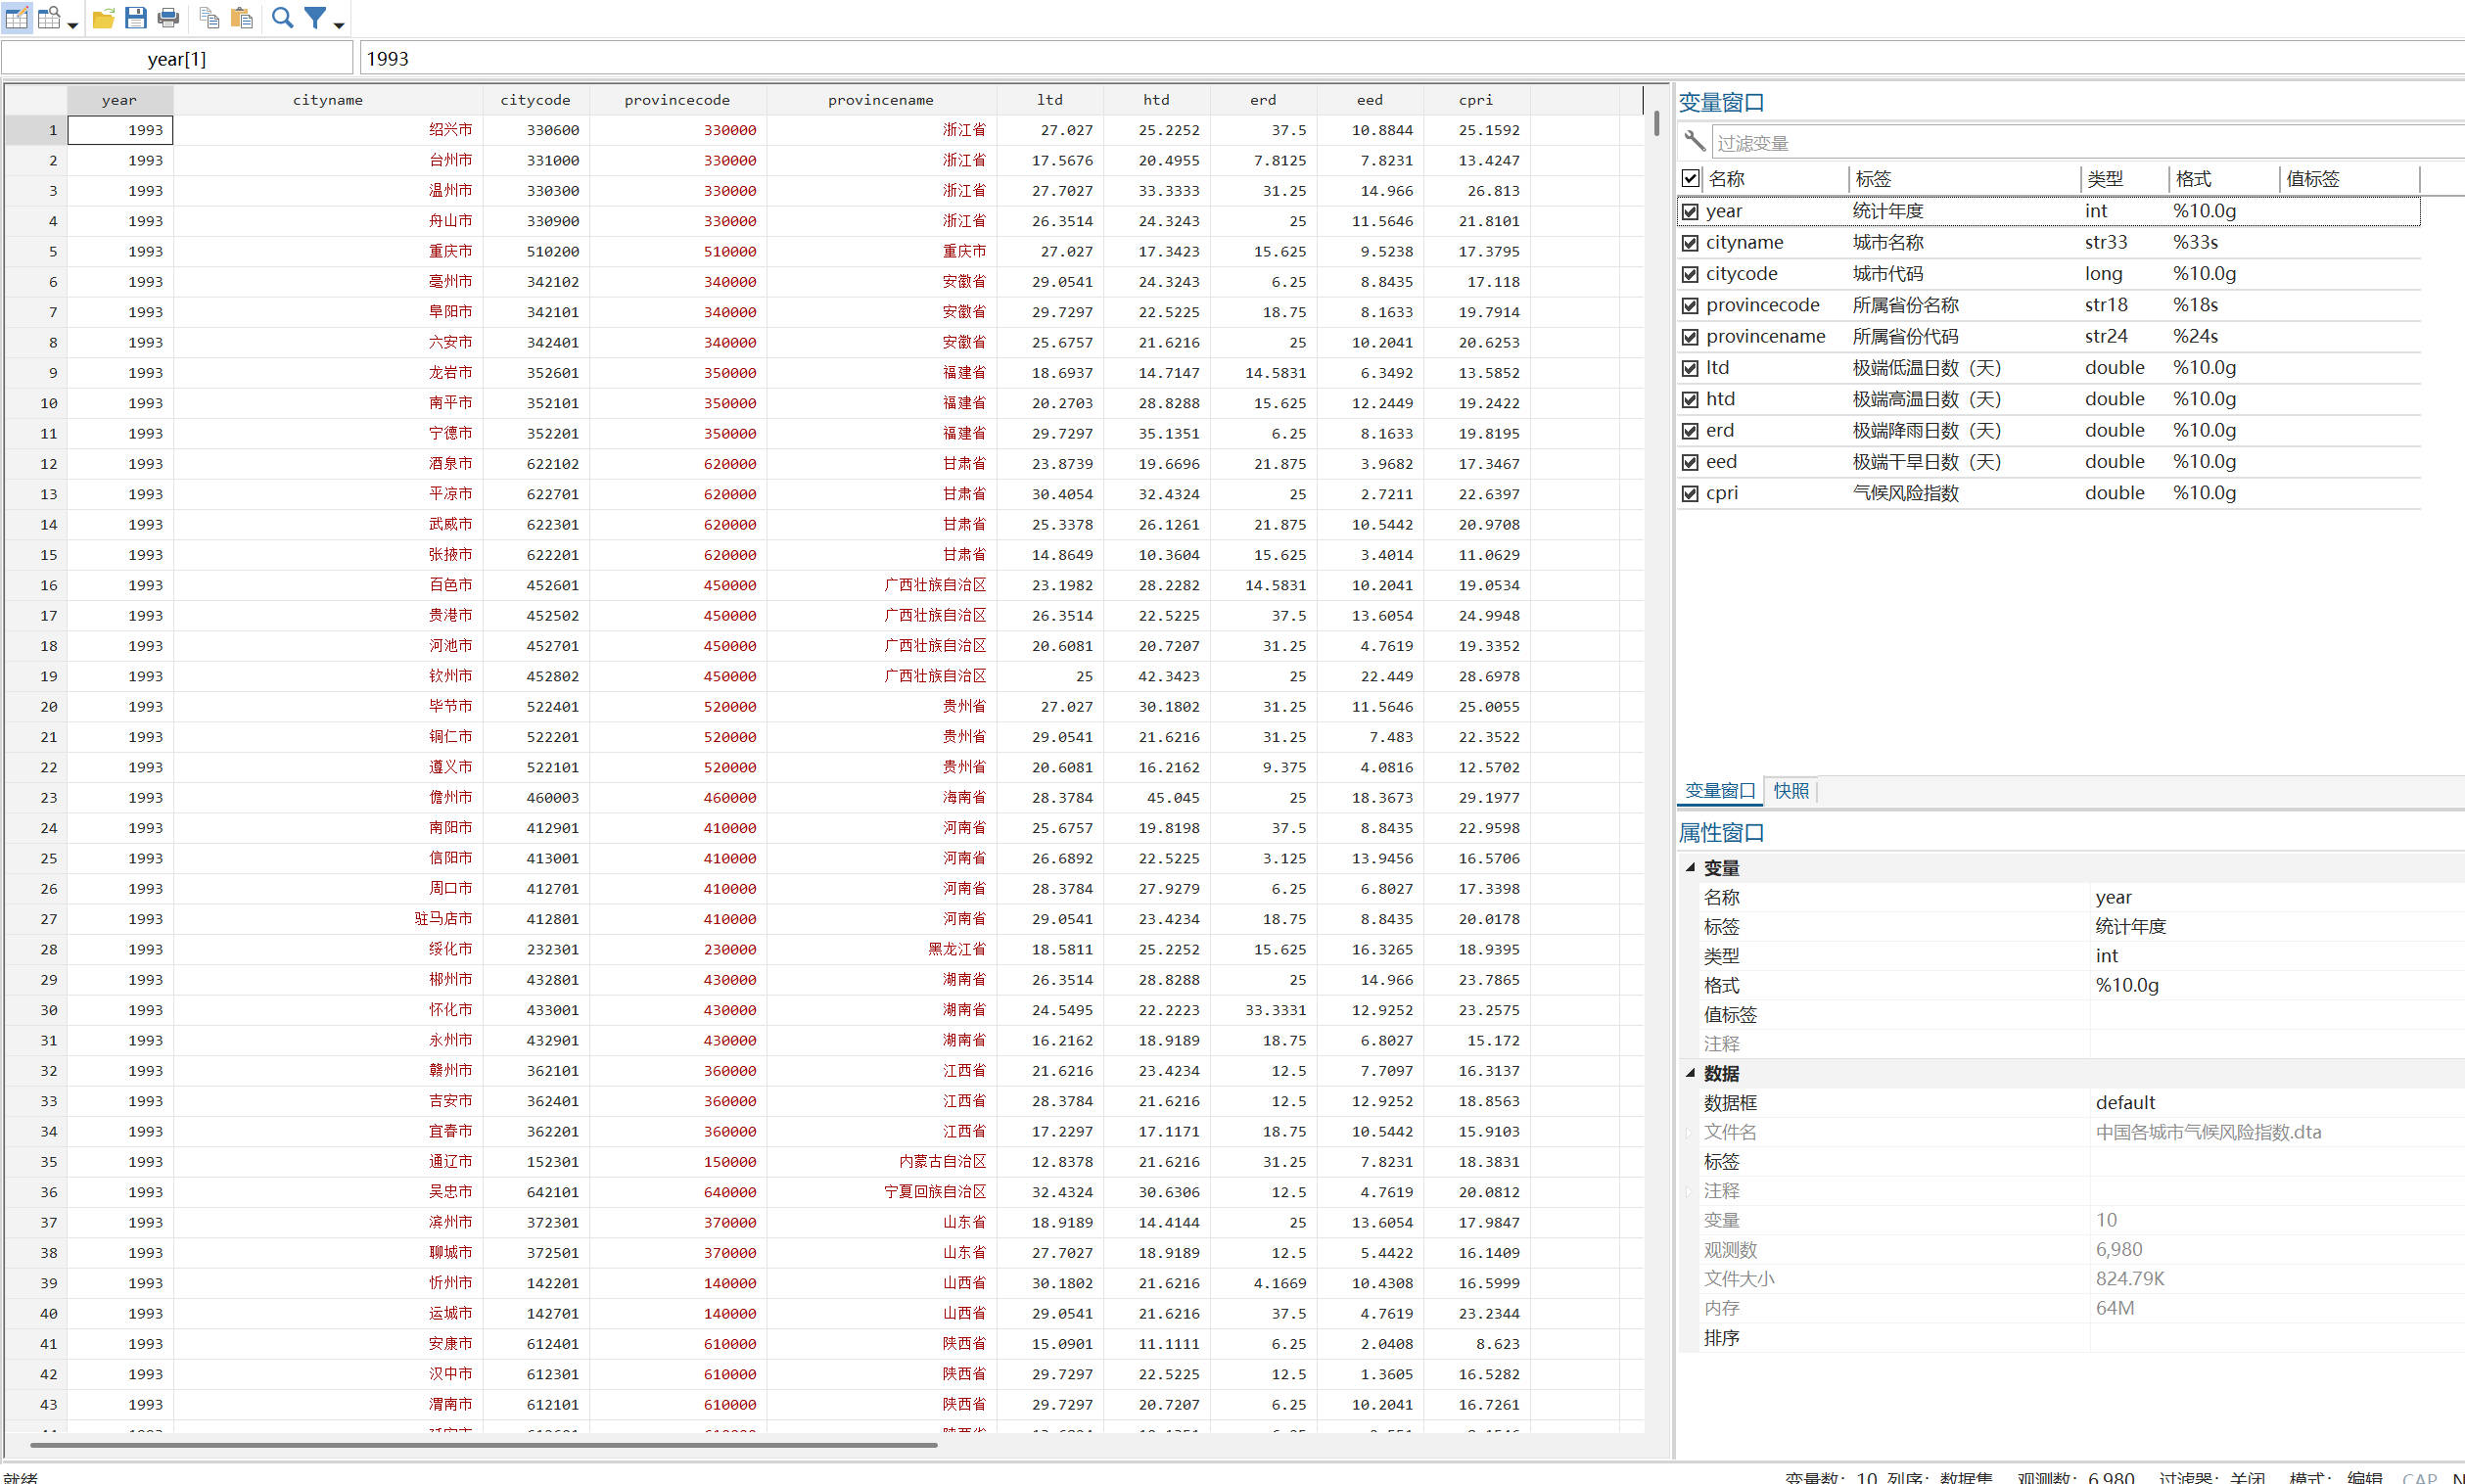
Task: Open dropdown arrow beside browser mode icon
Action: [x=72, y=25]
